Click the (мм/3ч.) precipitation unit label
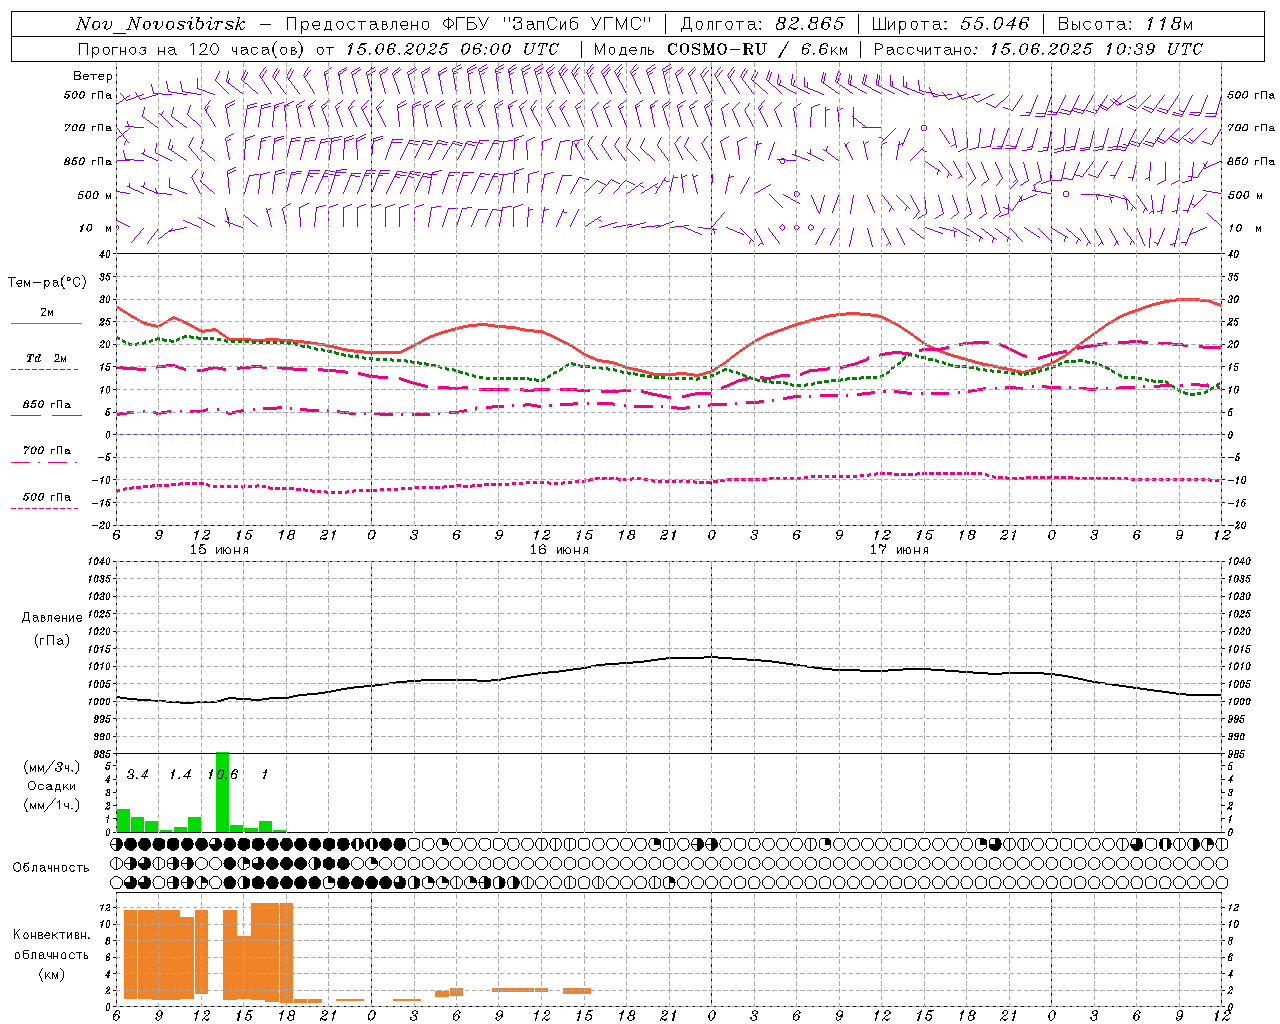 click(x=51, y=767)
